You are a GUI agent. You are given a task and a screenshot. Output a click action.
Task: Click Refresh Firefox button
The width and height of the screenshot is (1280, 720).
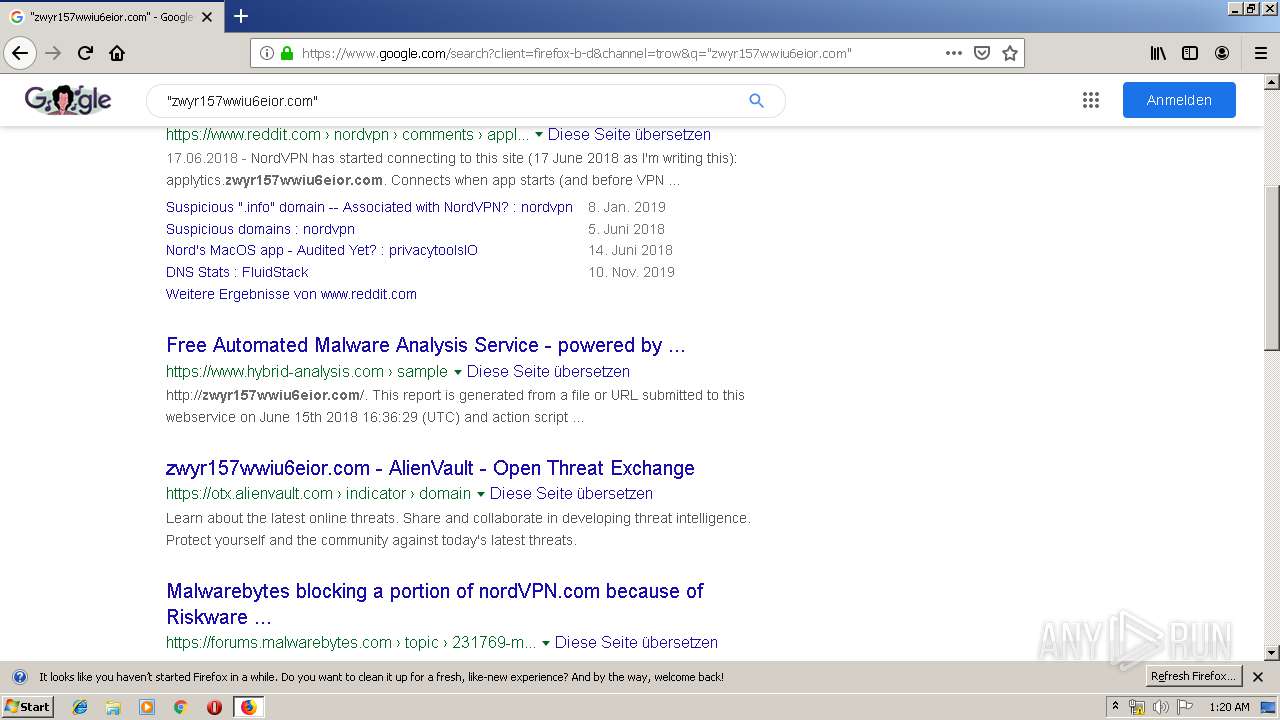click(1193, 676)
